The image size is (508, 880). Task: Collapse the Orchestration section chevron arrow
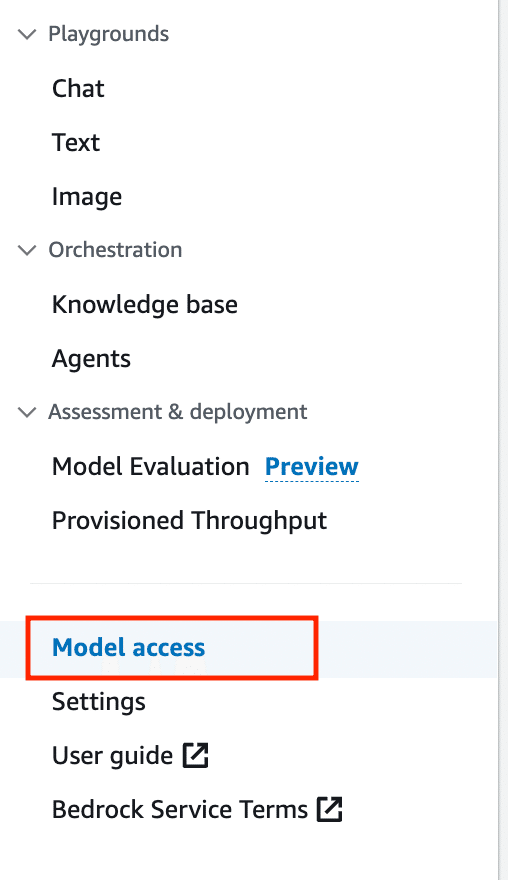[27, 250]
